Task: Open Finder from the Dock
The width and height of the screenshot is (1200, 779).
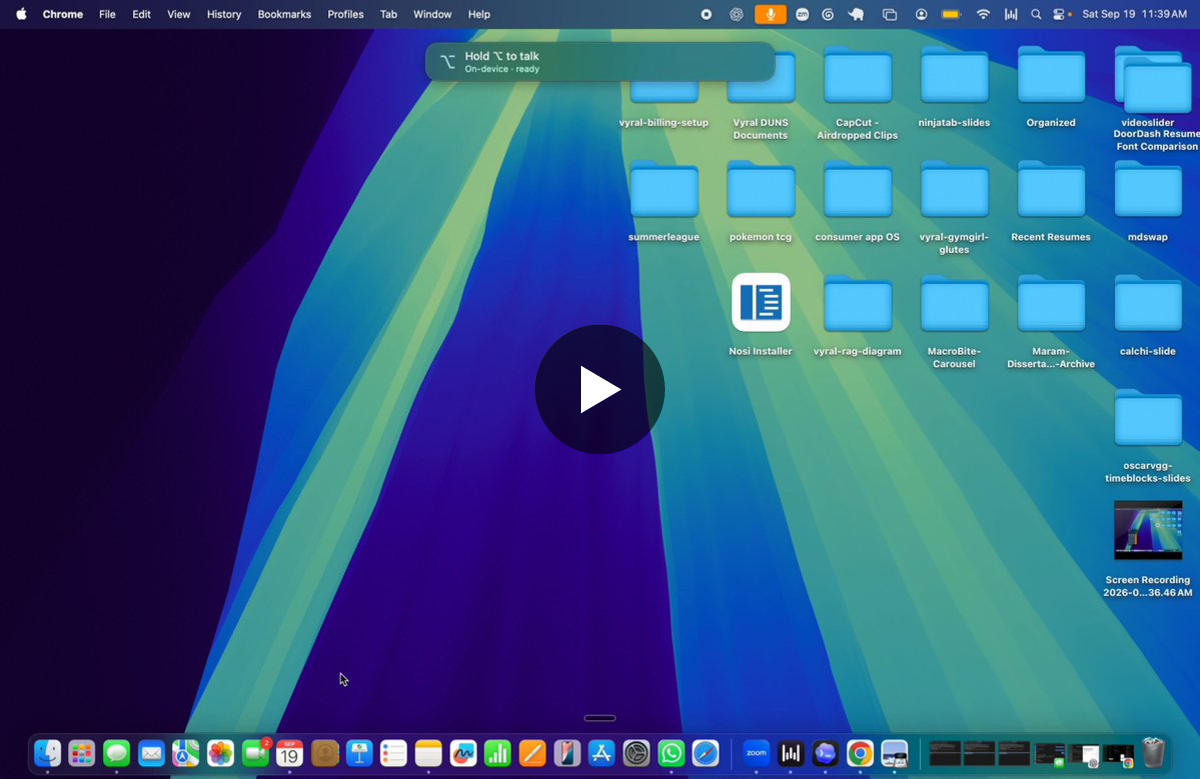Action: coord(47,753)
